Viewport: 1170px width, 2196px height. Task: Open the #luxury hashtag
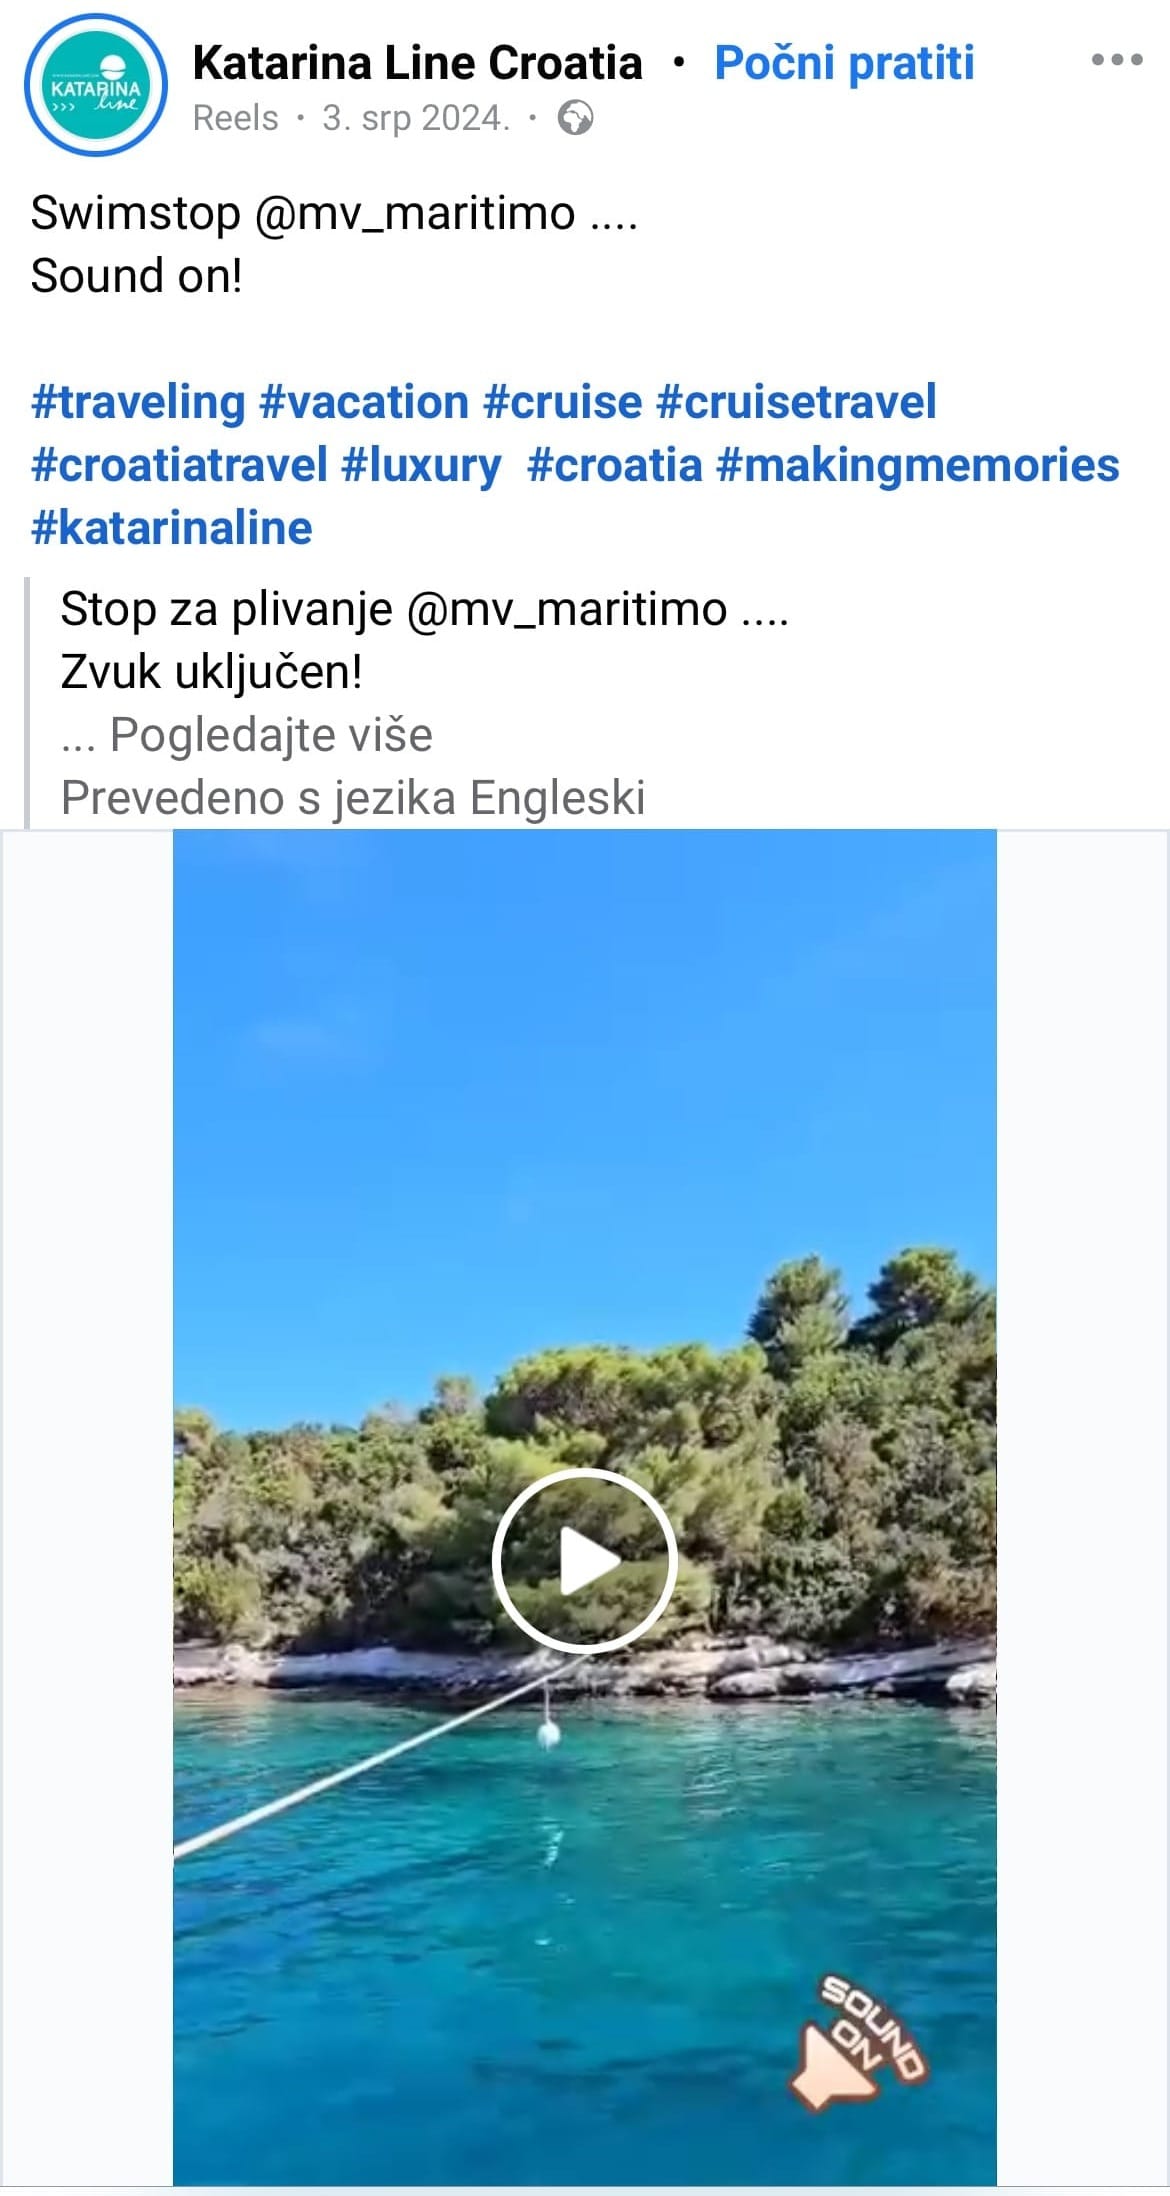(421, 465)
